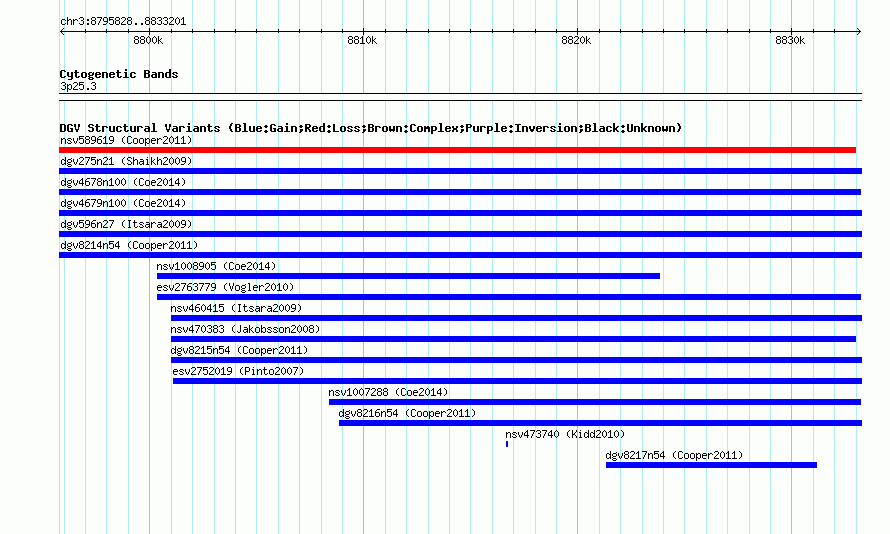
Task: Click the right arrow on the ruler
Action: tap(858, 32)
